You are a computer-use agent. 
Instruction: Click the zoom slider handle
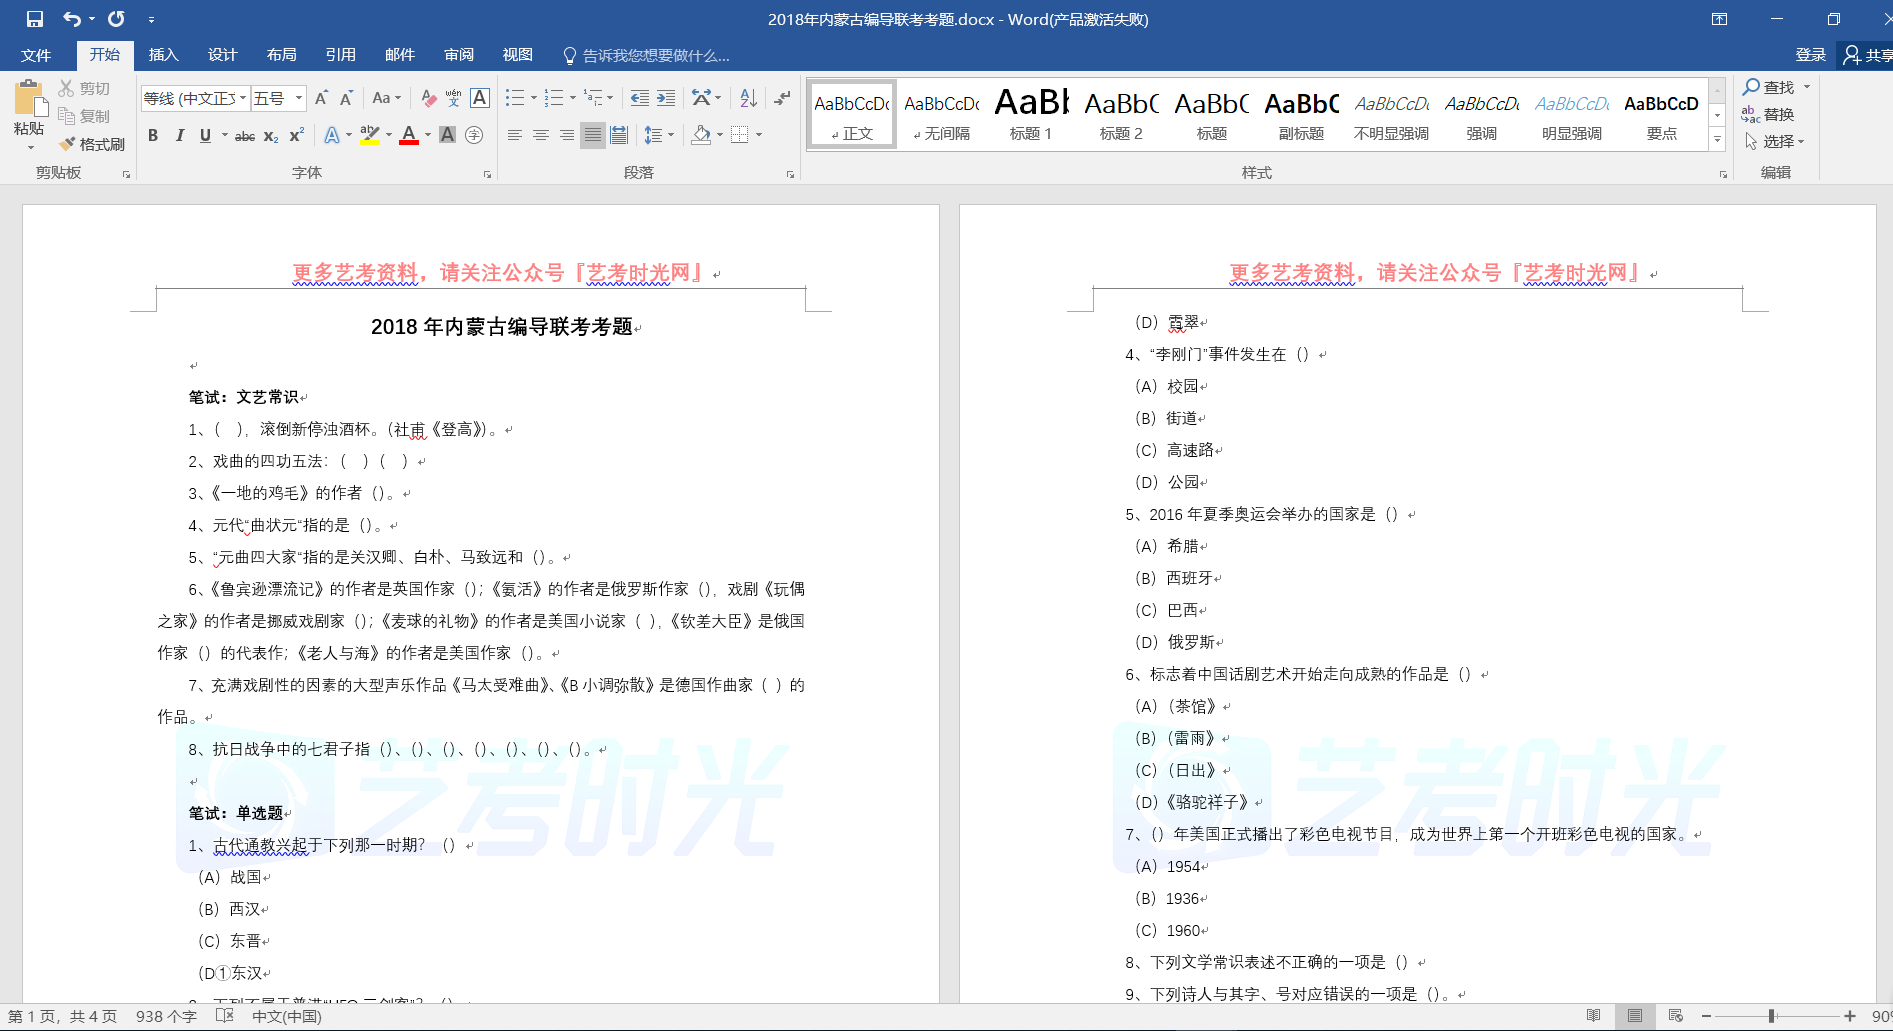(x=1771, y=1016)
